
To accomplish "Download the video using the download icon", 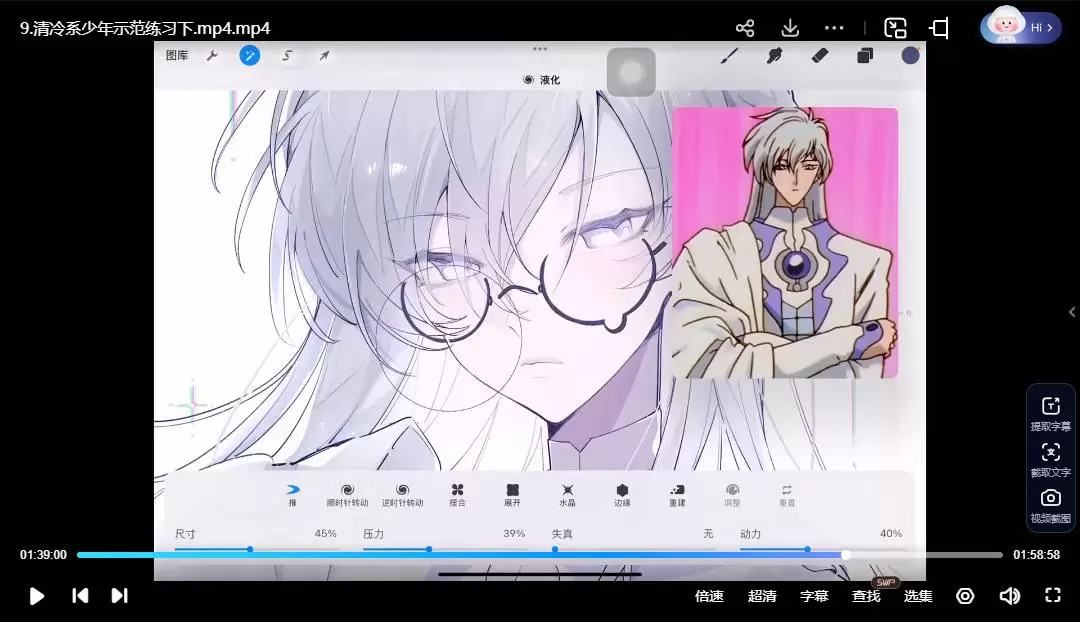I will pyautogui.click(x=790, y=28).
